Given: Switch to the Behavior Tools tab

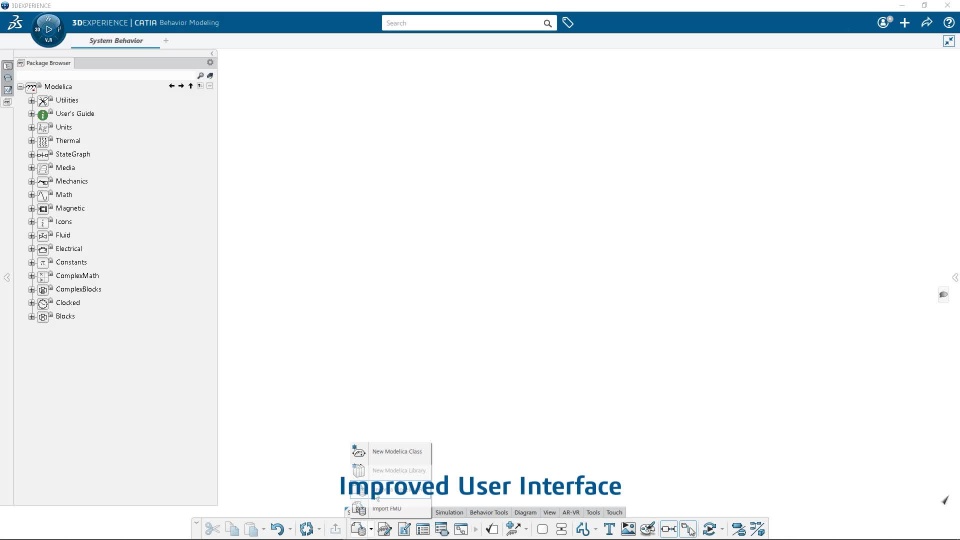Looking at the screenshot, I should click(489, 512).
